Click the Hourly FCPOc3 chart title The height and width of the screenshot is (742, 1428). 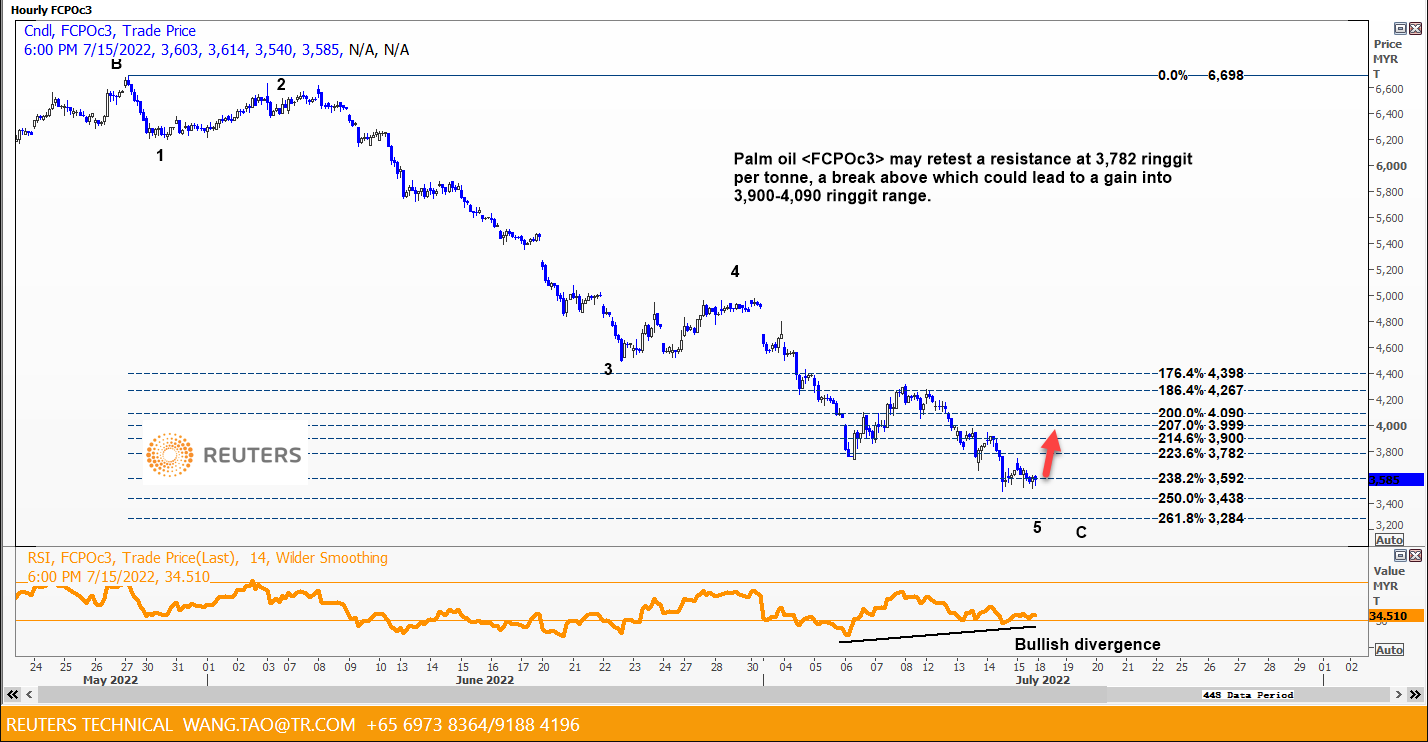point(51,9)
